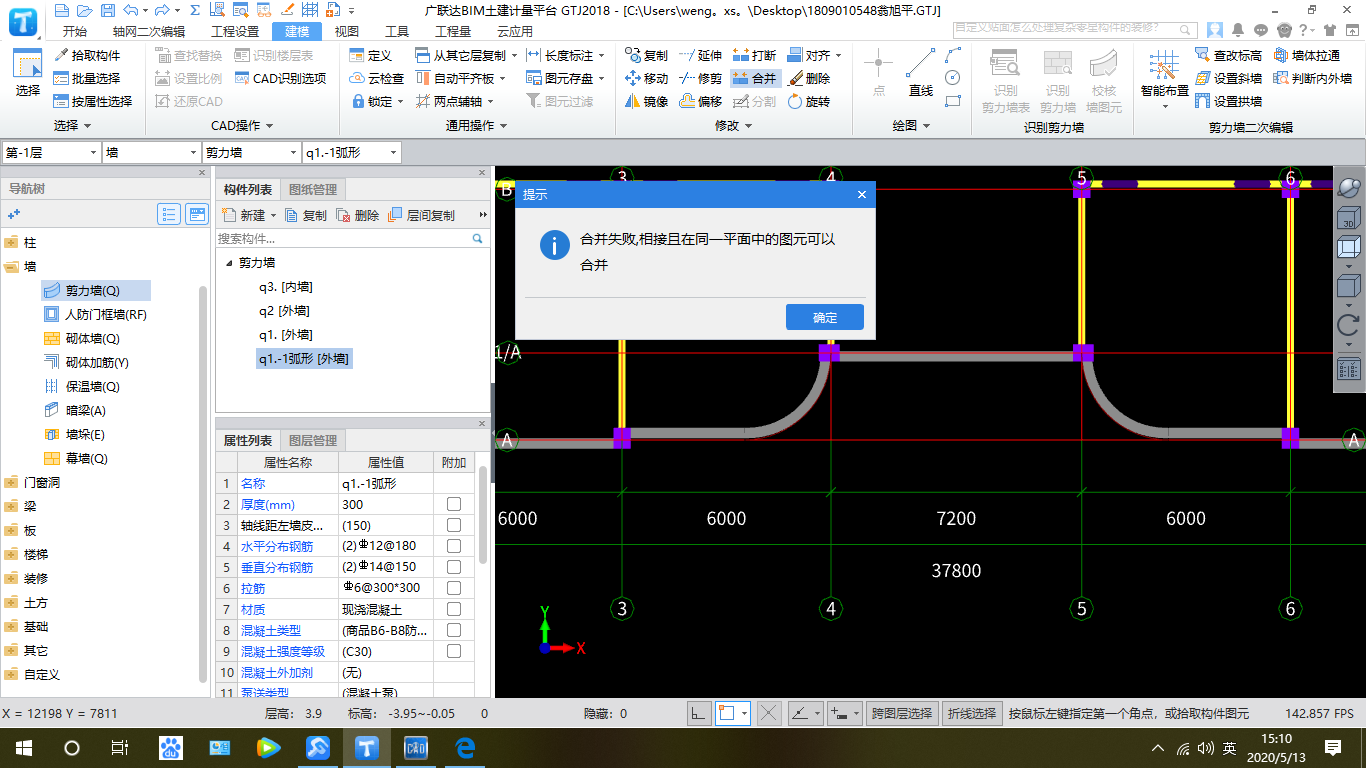Image resolution: width=1366 pixels, height=768 pixels.
Task: Tick 附加 checkbox for 拉筋 row
Action: 454,588
